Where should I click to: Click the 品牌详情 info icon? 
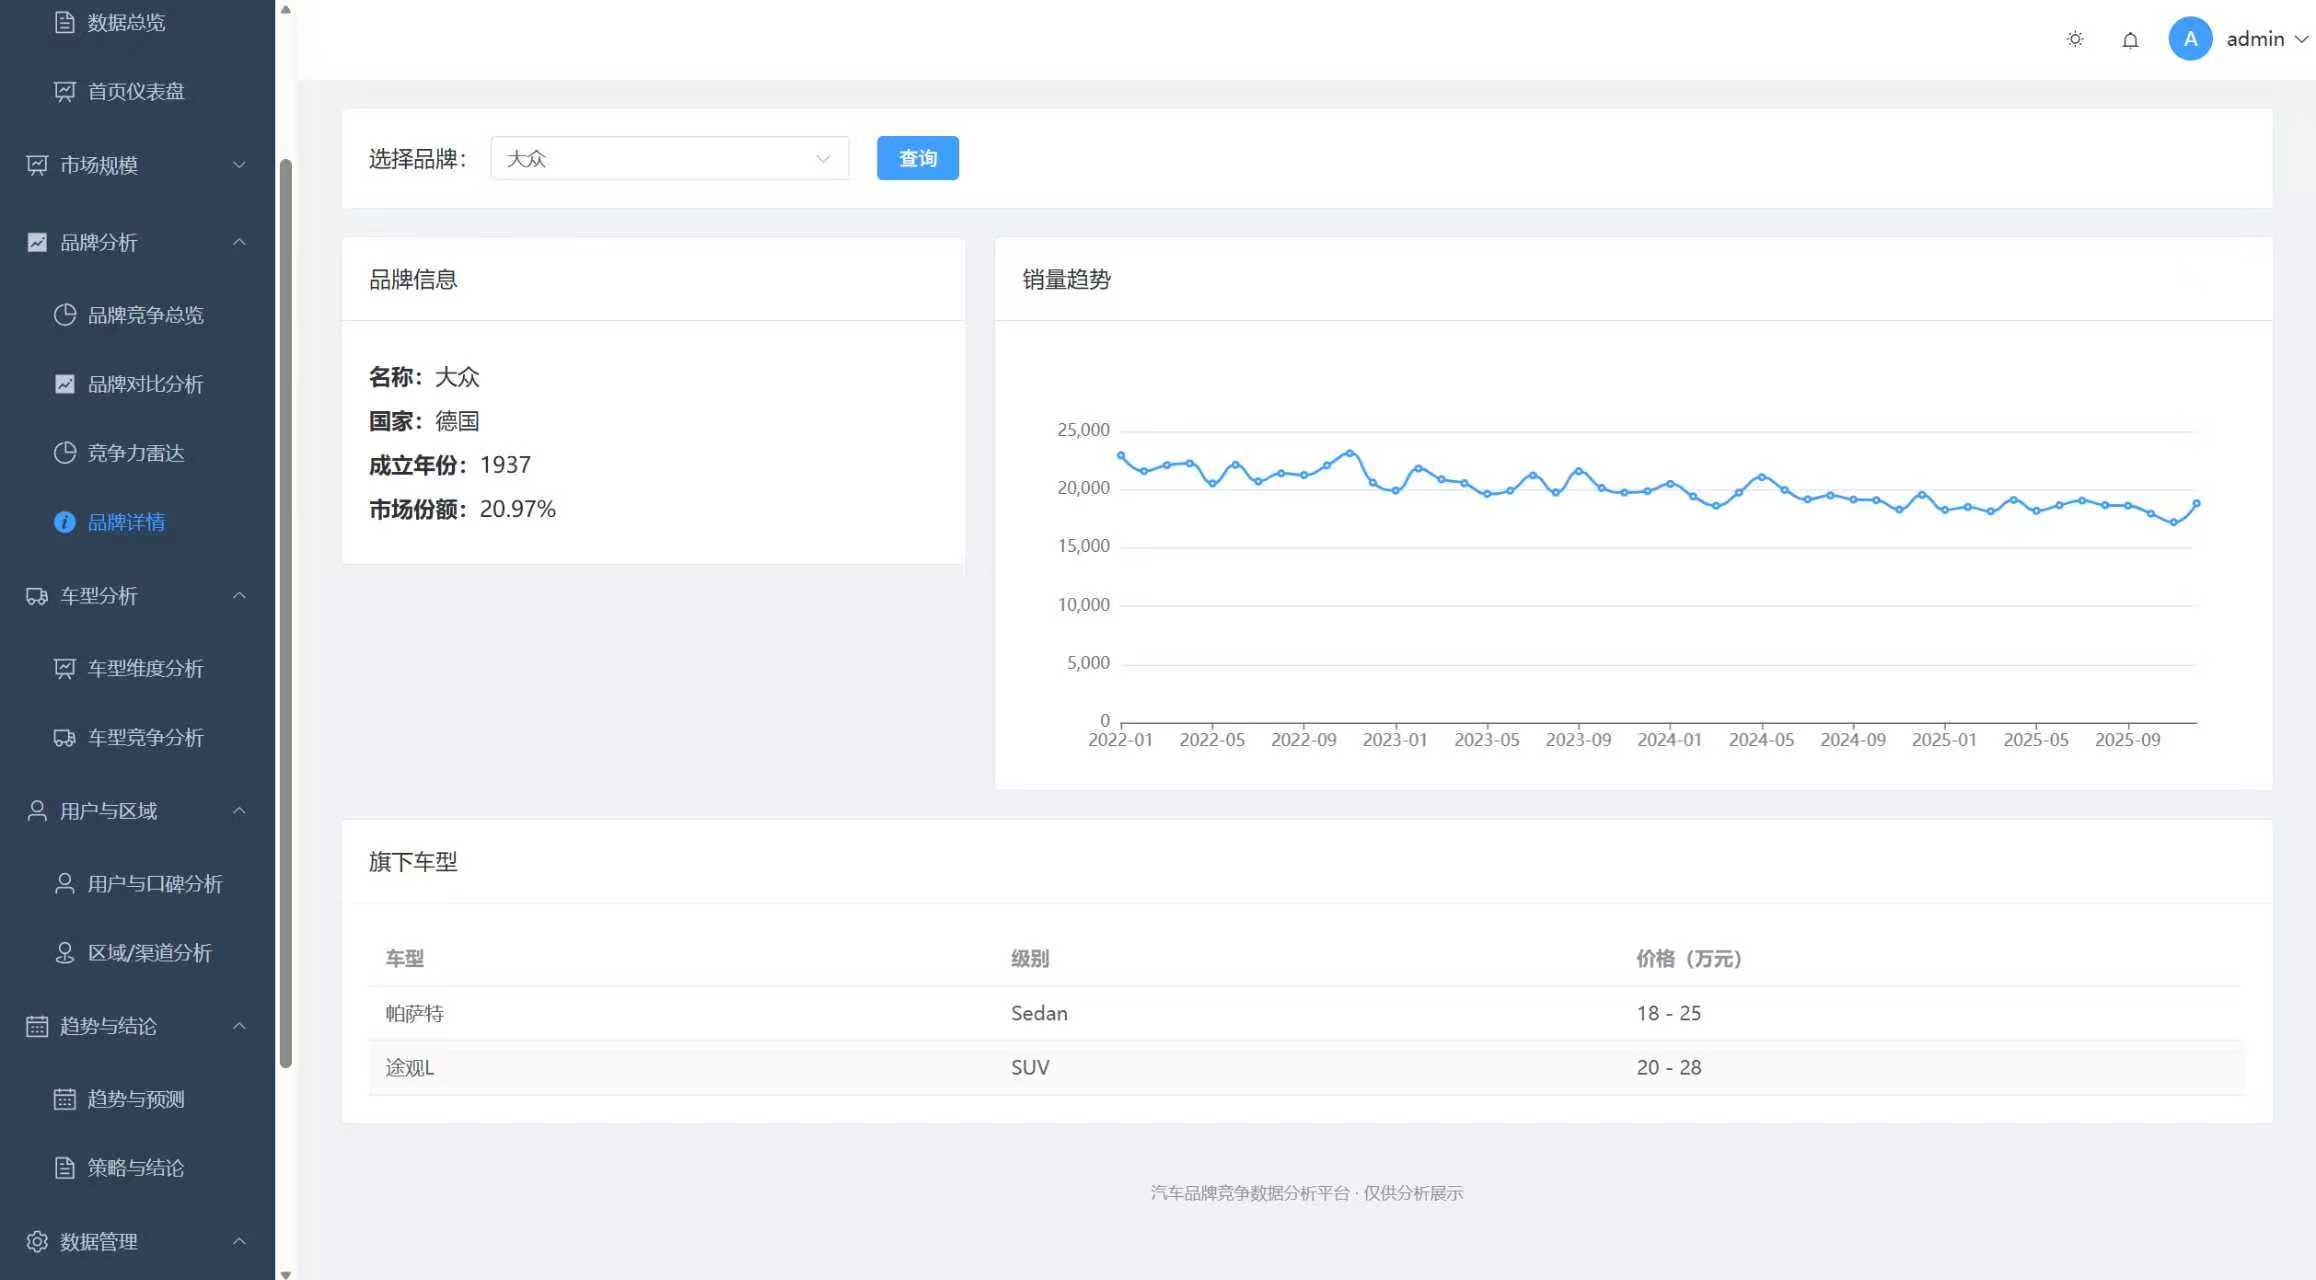pos(64,522)
